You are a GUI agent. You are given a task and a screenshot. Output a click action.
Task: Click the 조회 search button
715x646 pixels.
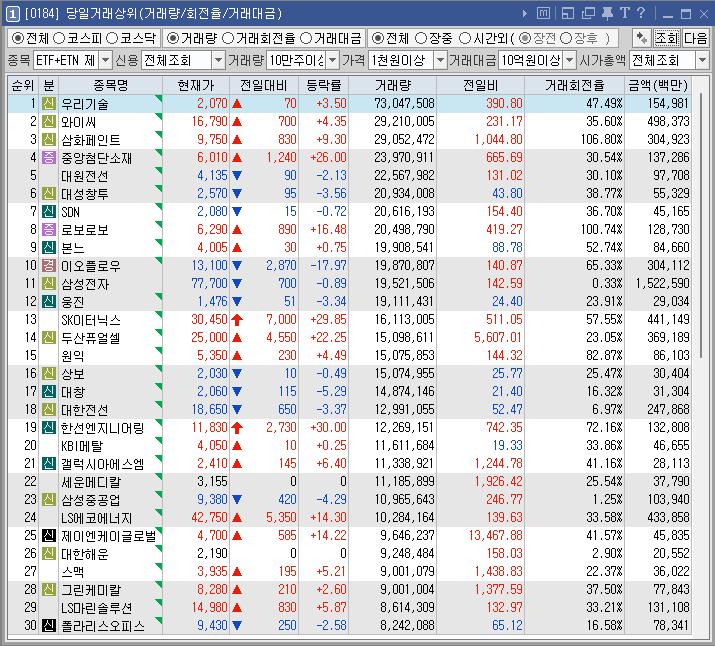pos(667,38)
